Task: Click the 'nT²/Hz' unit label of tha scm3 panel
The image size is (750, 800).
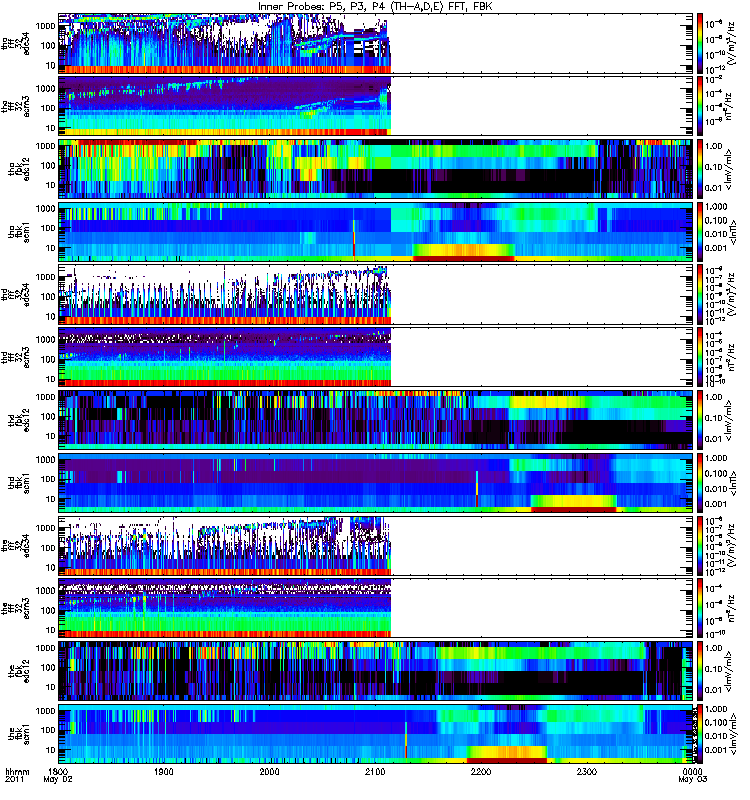Action: coord(729,106)
